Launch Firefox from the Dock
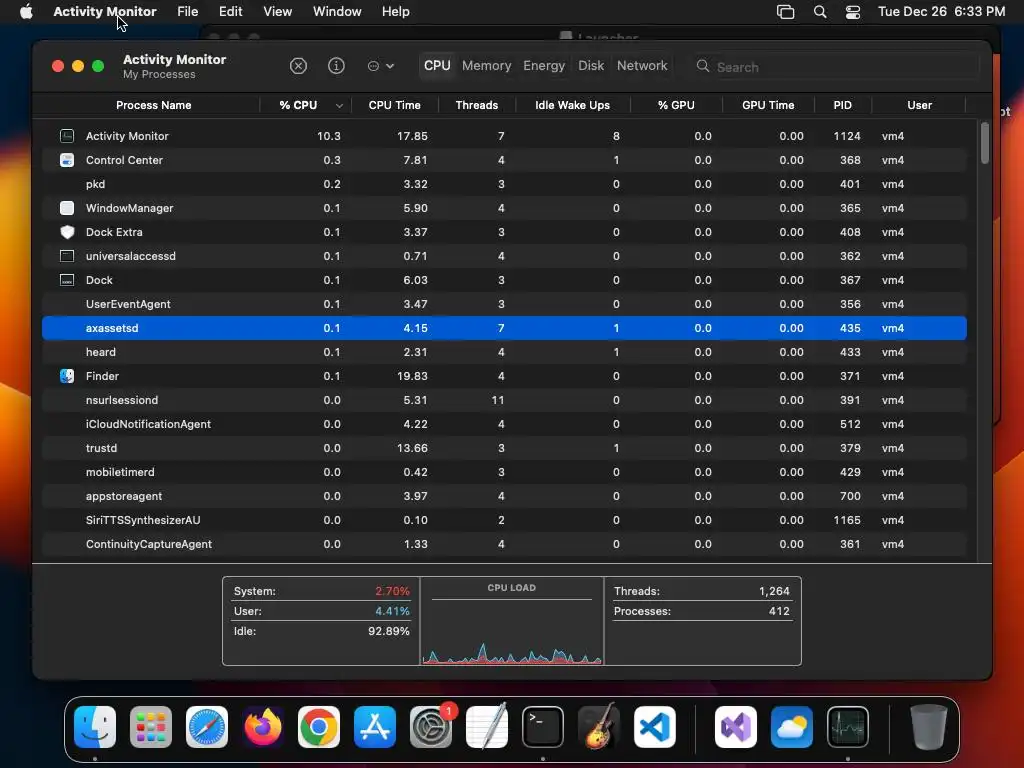The width and height of the screenshot is (1024, 768). pos(263,727)
